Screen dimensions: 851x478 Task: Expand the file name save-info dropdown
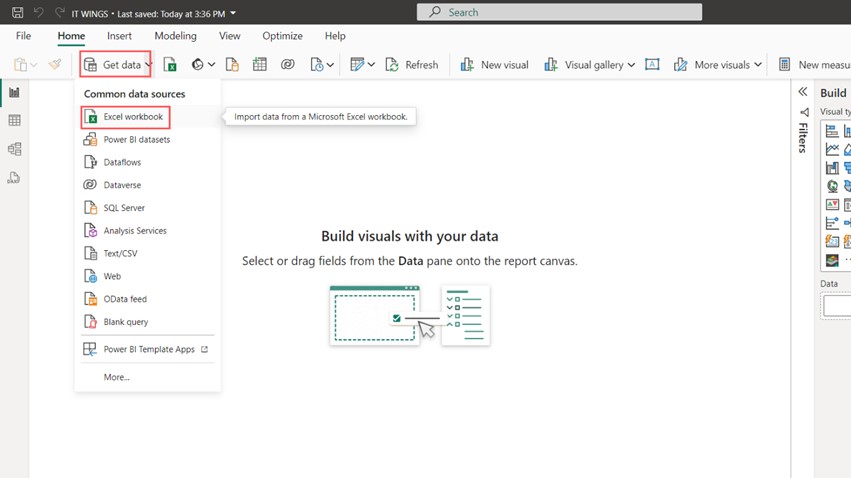pyautogui.click(x=233, y=13)
